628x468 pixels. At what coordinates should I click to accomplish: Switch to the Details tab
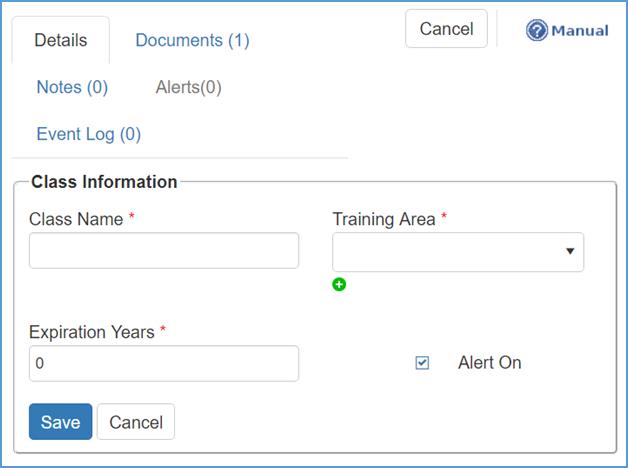60,41
